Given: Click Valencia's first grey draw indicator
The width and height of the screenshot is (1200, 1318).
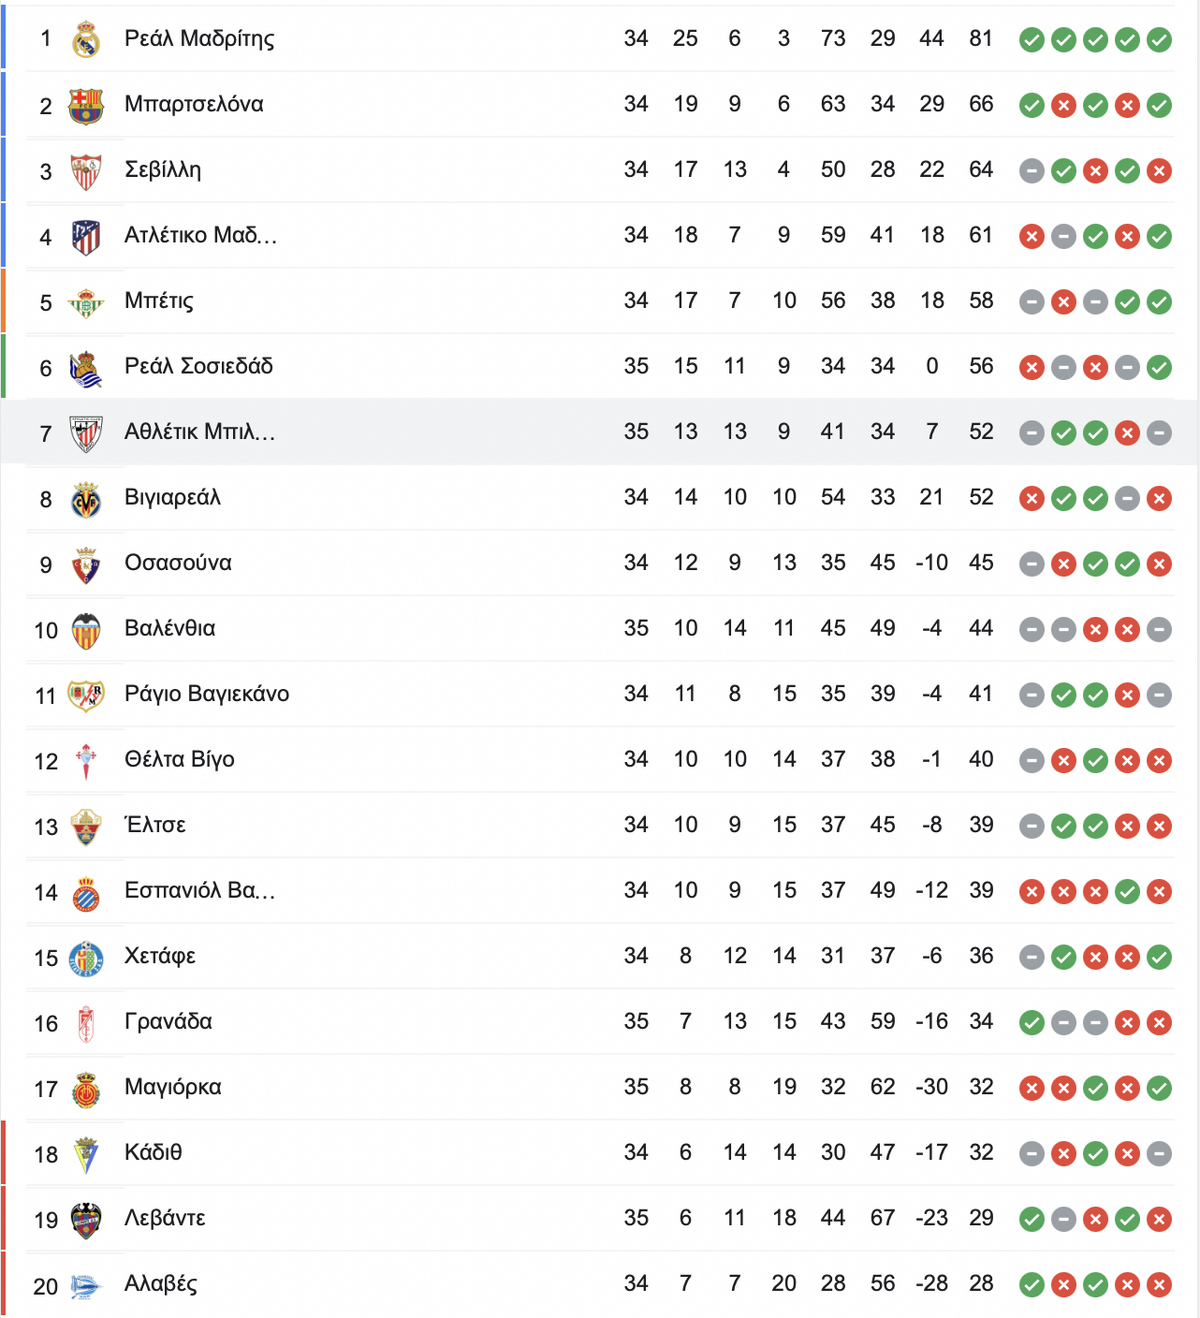Looking at the screenshot, I should point(1032,630).
